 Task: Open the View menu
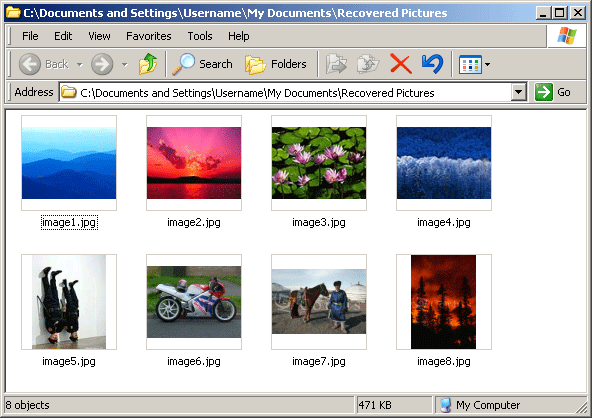(x=99, y=36)
